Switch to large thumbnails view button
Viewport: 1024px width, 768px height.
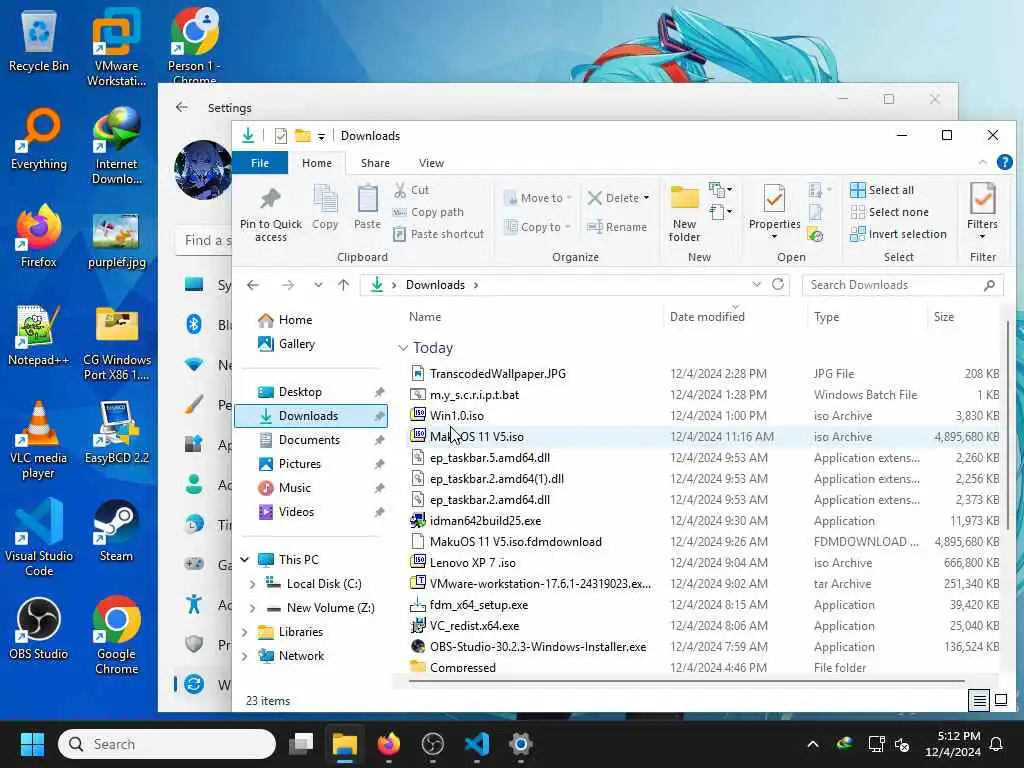click(1000, 701)
